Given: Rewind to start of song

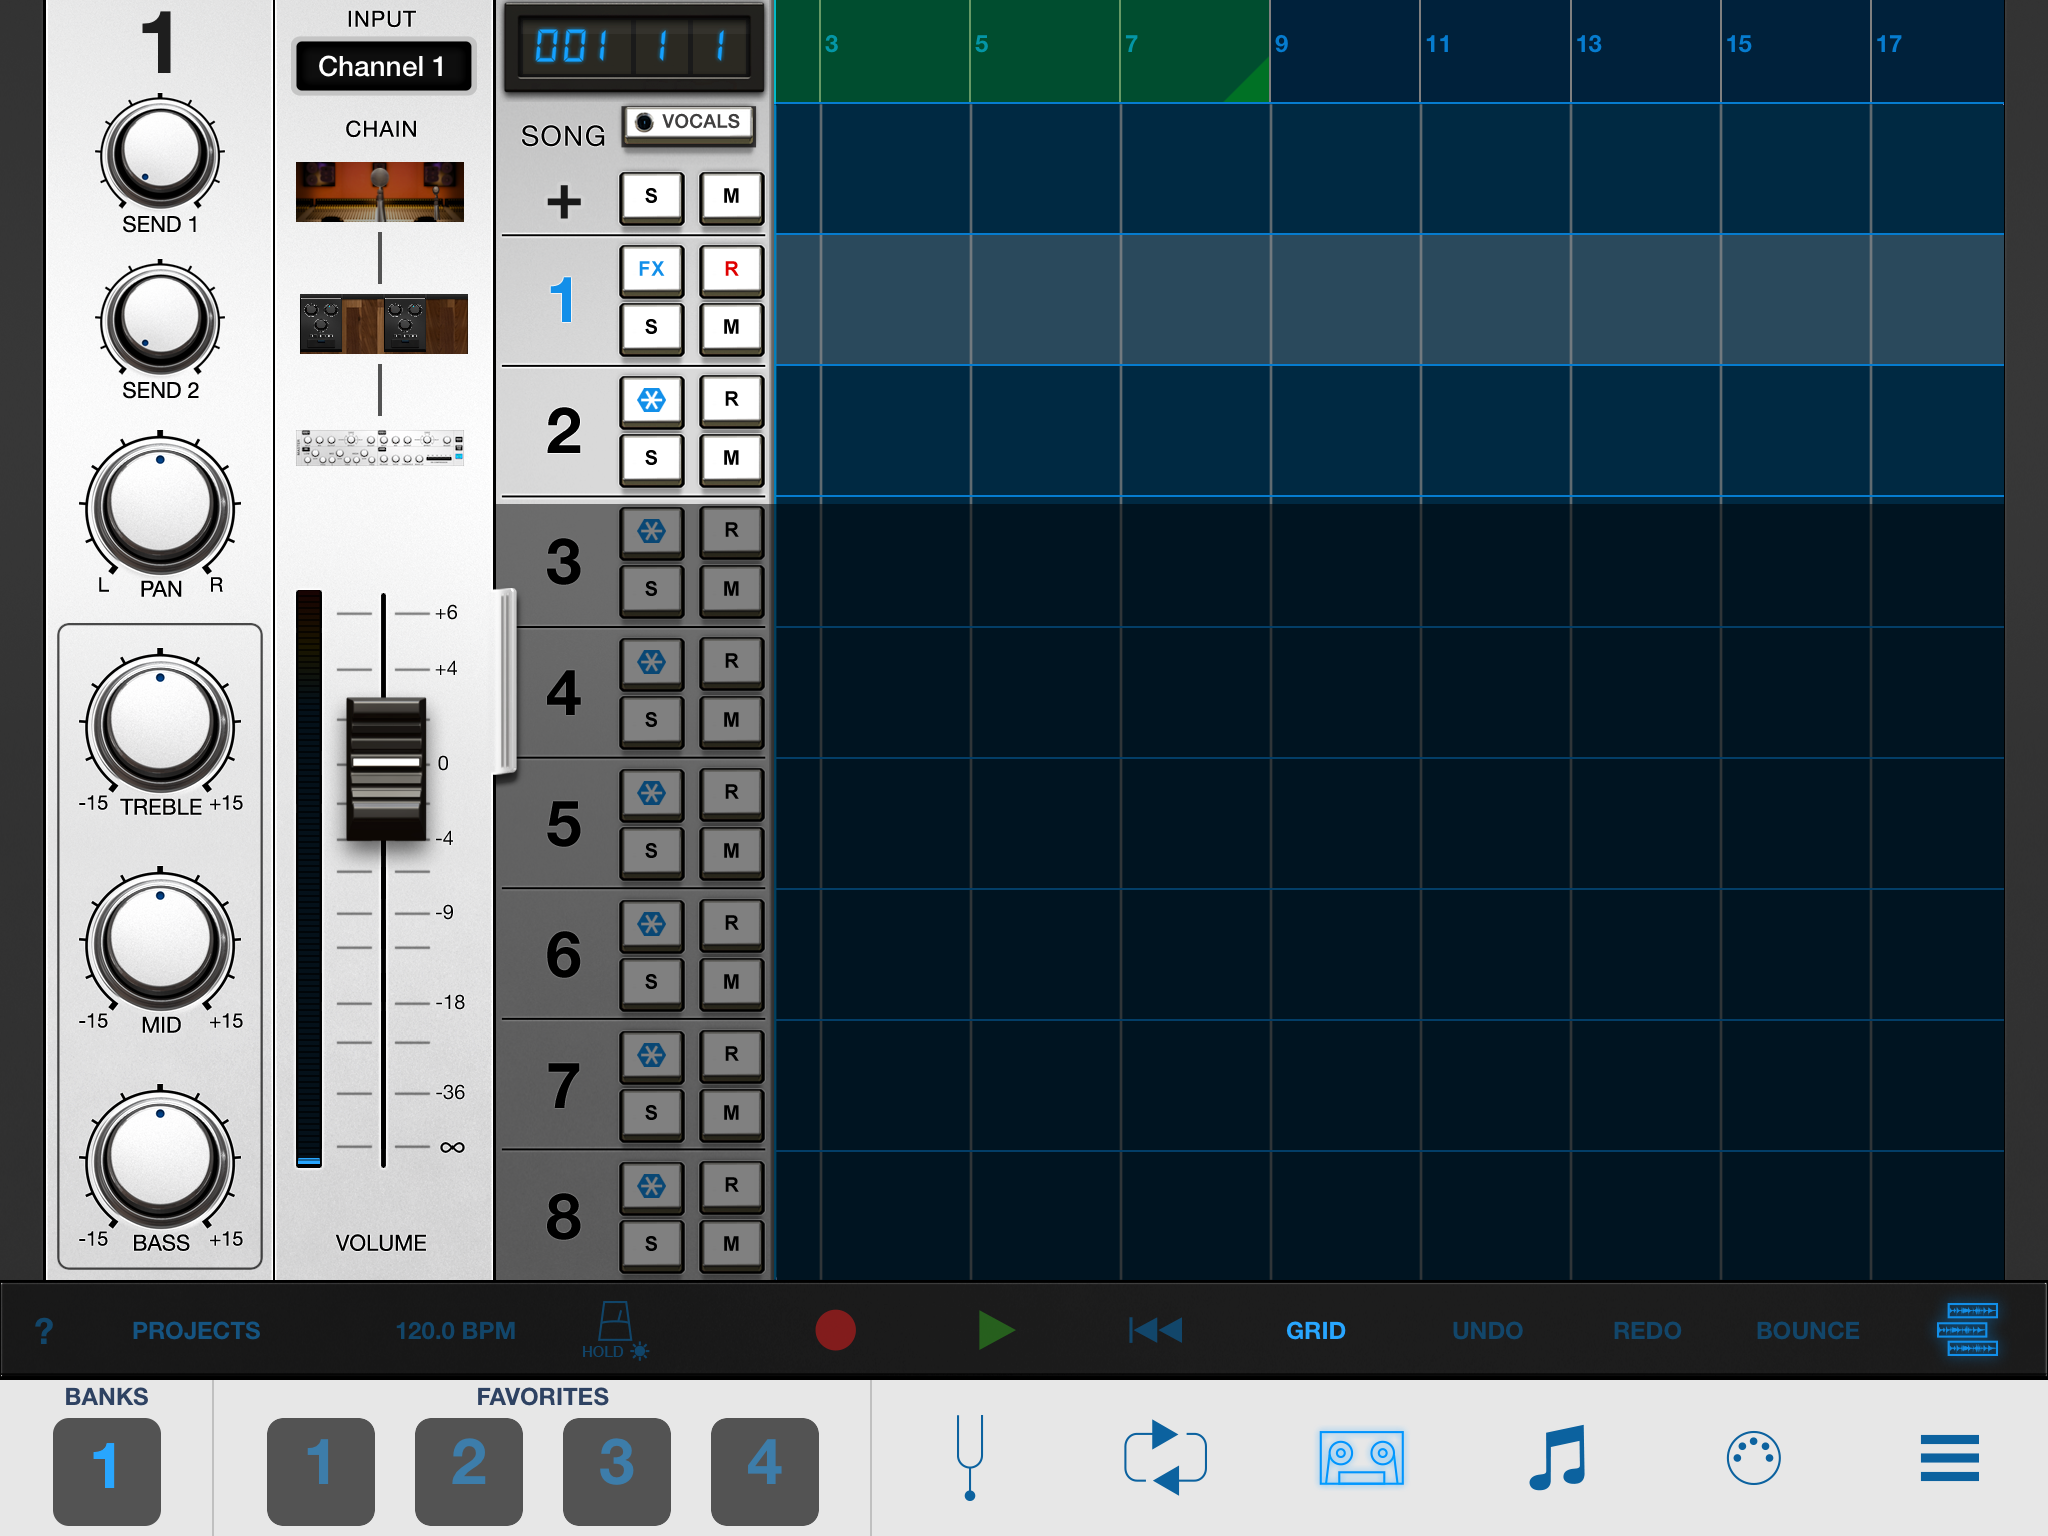Looking at the screenshot, I should tap(1155, 1330).
